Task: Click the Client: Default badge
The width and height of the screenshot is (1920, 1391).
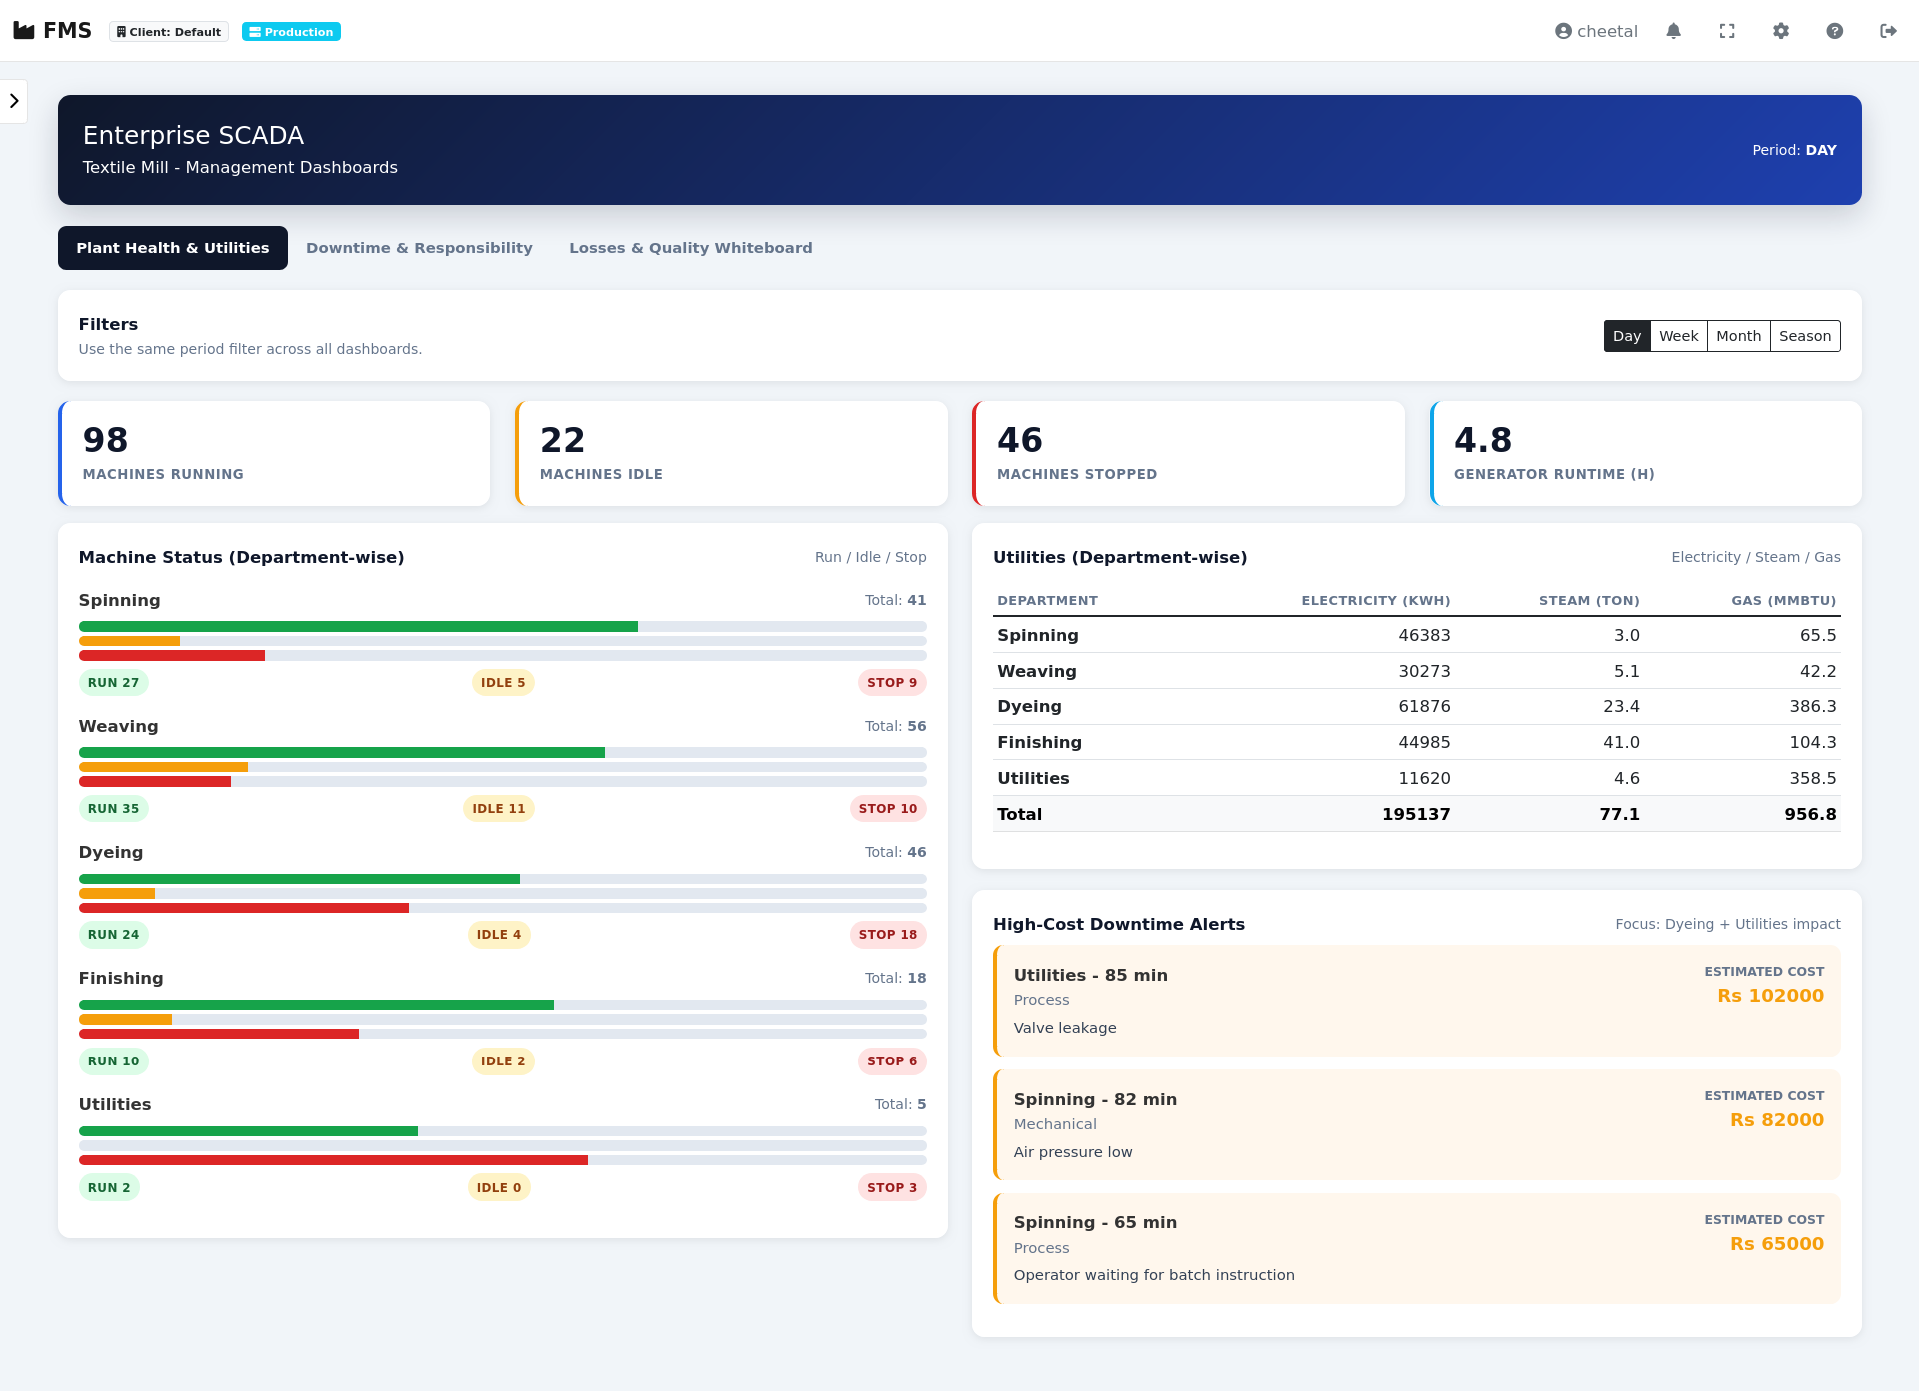Action: pyautogui.click(x=167, y=31)
